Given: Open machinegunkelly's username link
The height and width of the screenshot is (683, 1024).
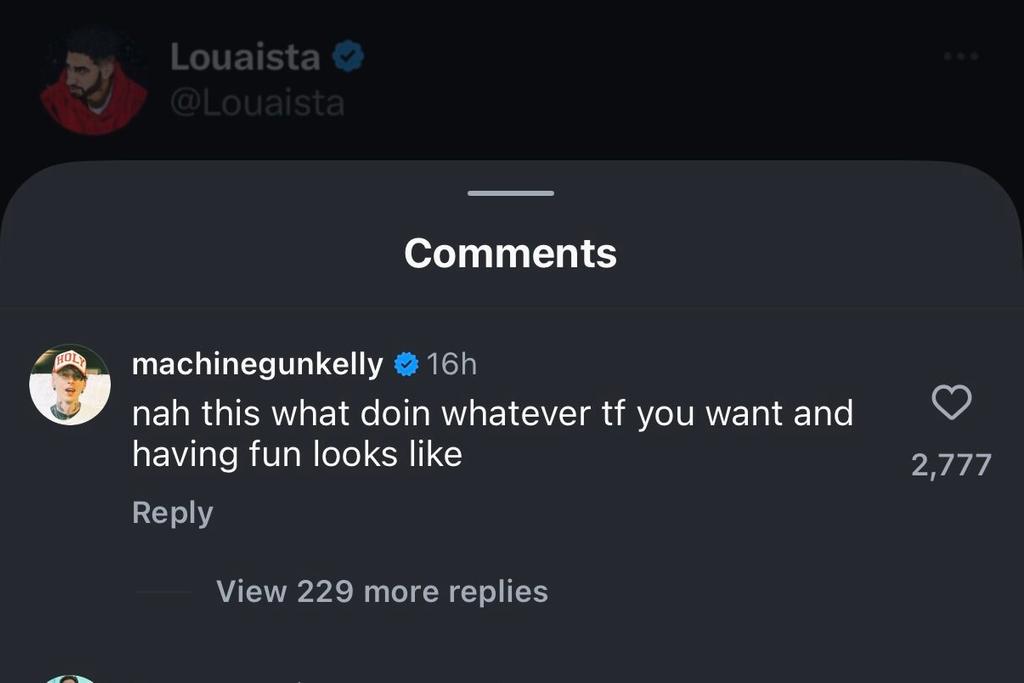Looking at the screenshot, I should point(258,364).
